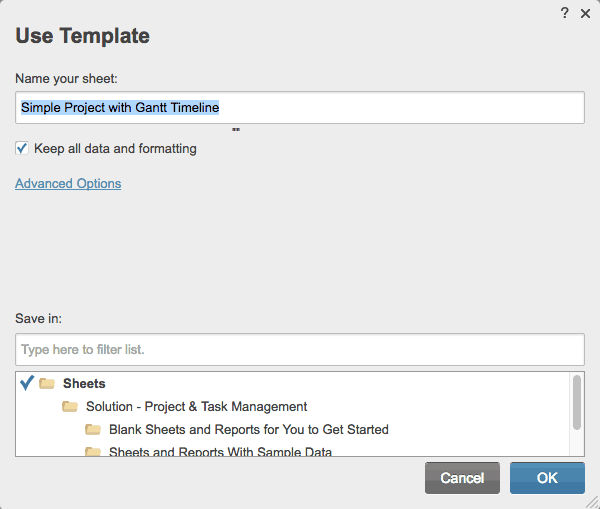Close the Use Template dialog
The image size is (600, 509).
pos(585,13)
